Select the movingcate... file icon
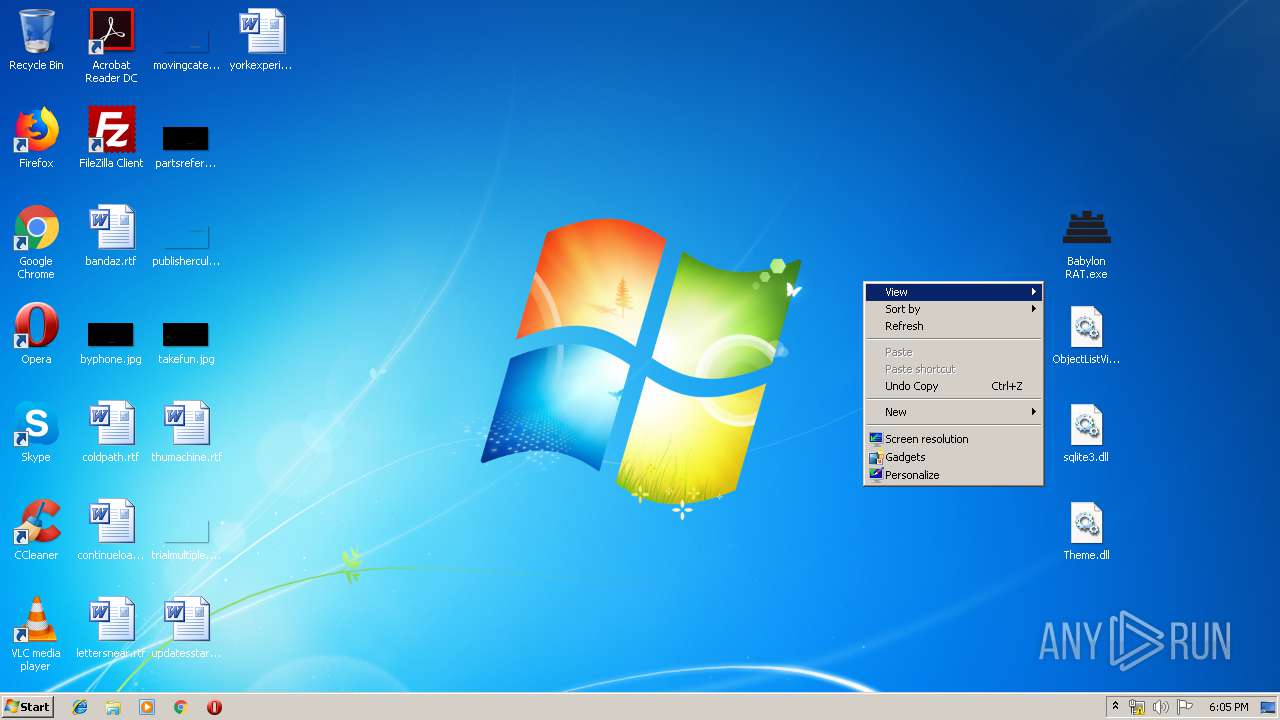The image size is (1280, 720). [186, 48]
